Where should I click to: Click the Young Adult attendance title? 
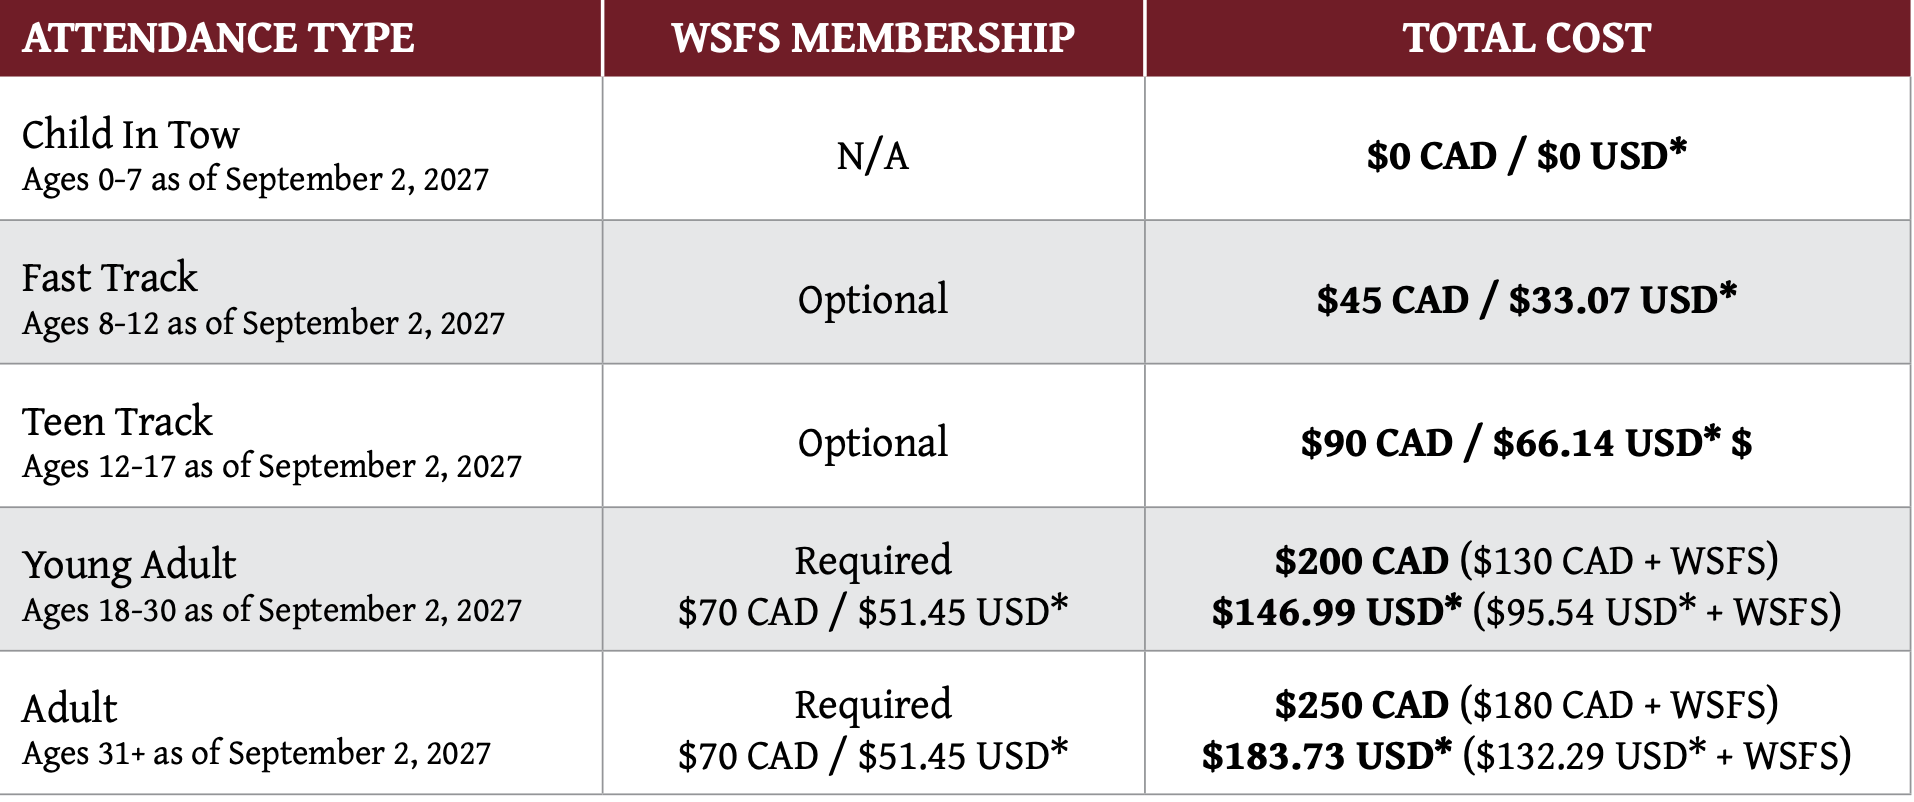click(129, 565)
